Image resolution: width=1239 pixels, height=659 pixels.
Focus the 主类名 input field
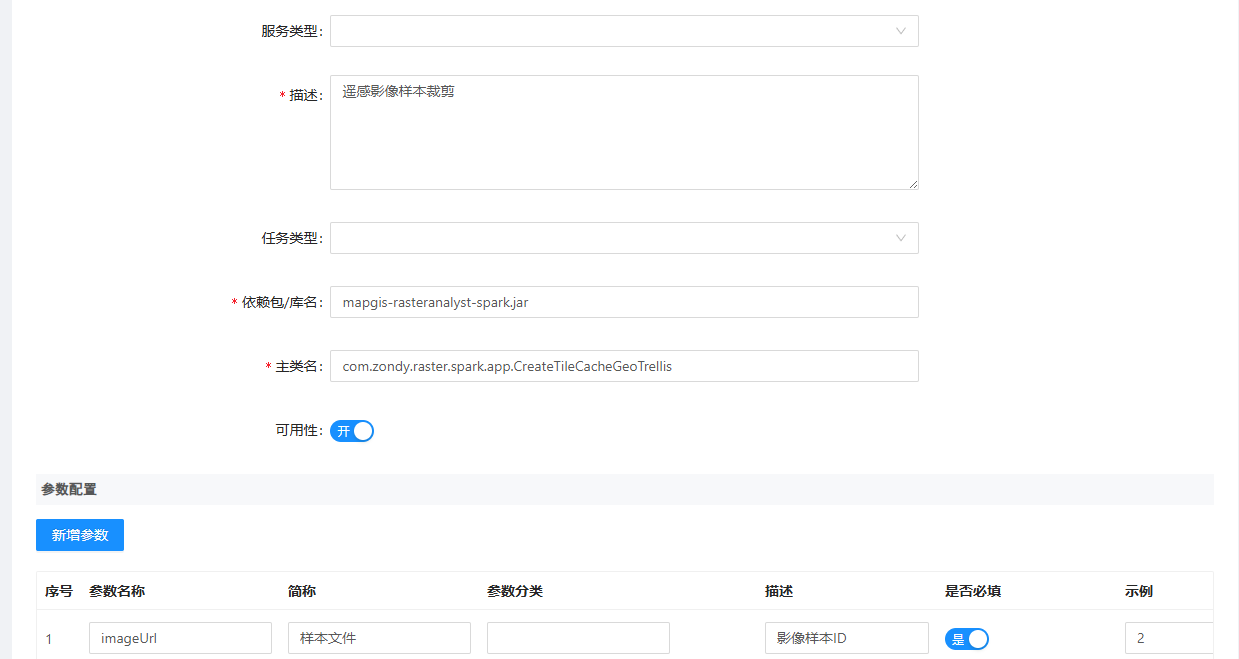tap(623, 366)
